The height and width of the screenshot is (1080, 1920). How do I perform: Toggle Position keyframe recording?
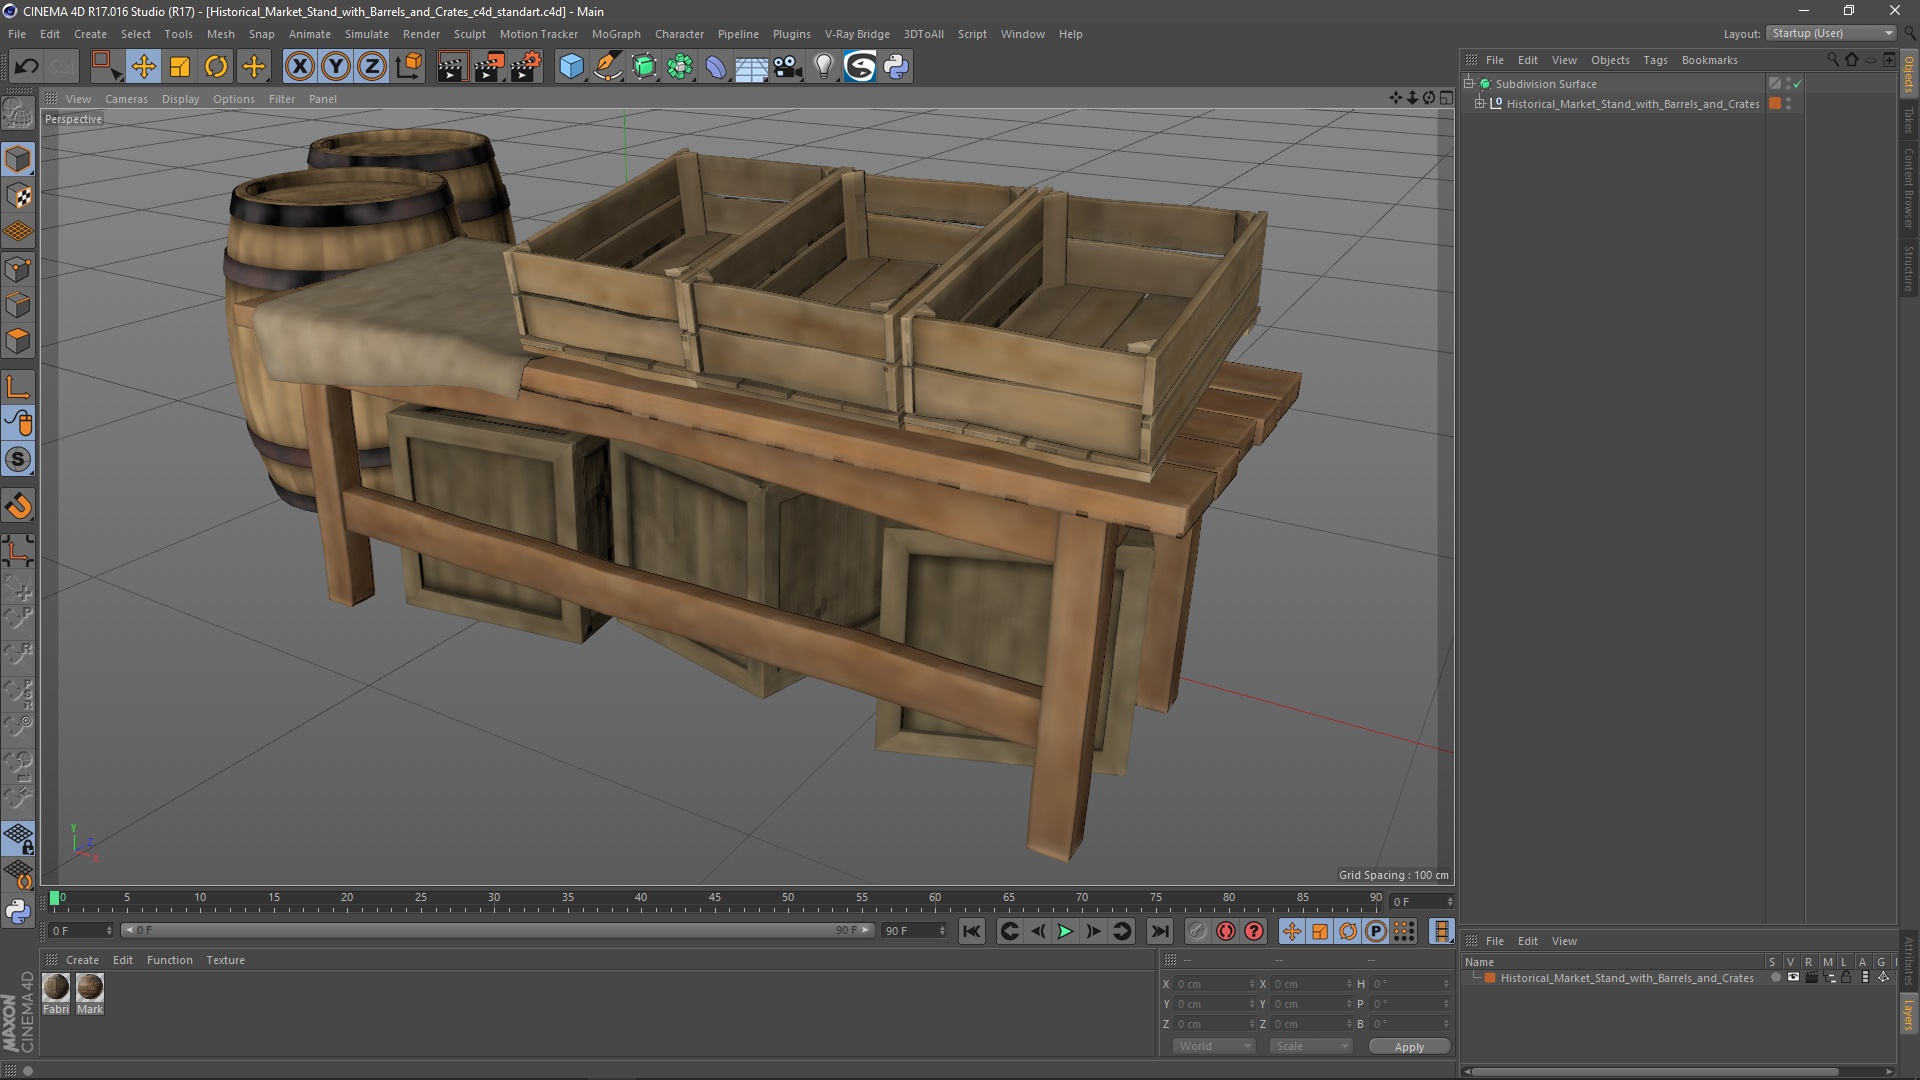1291,931
